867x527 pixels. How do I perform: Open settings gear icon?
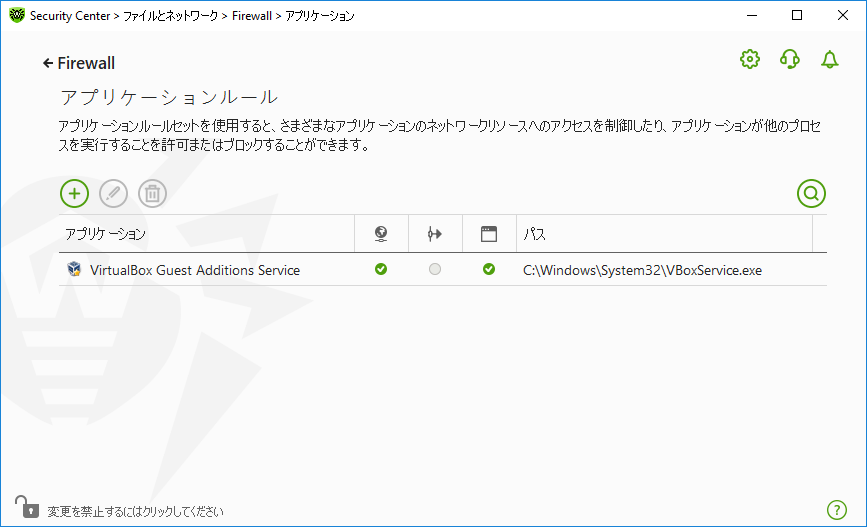[x=749, y=60]
